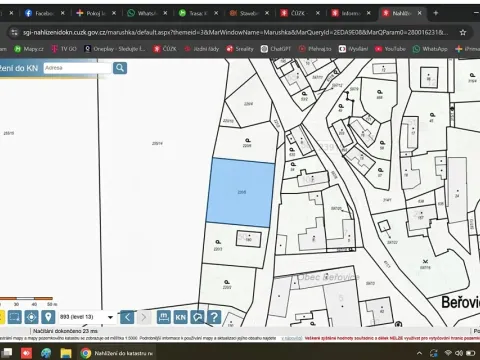
Task: Go to previous map view arrow
Action: coord(127,317)
